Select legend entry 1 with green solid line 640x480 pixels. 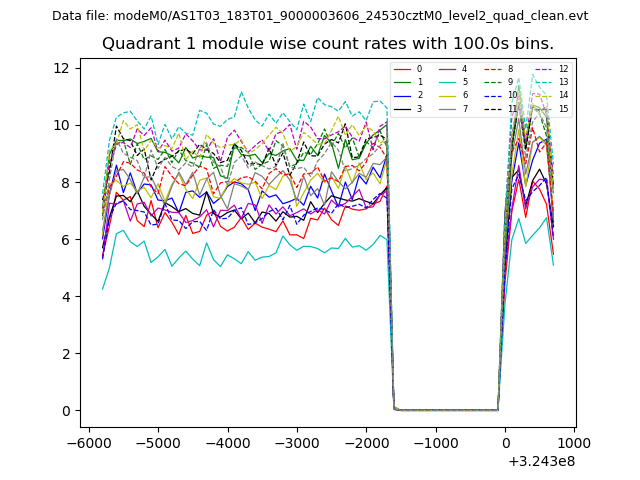408,82
